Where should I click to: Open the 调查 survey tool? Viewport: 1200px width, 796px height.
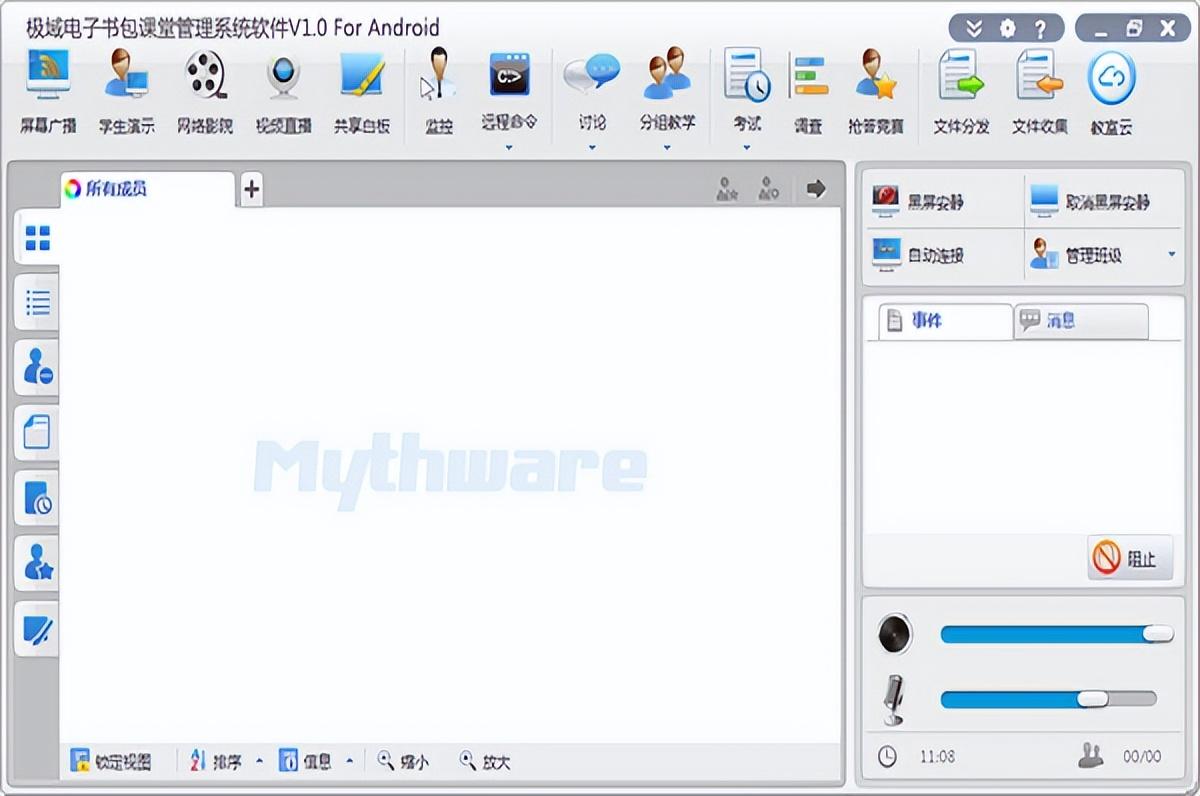[808, 93]
